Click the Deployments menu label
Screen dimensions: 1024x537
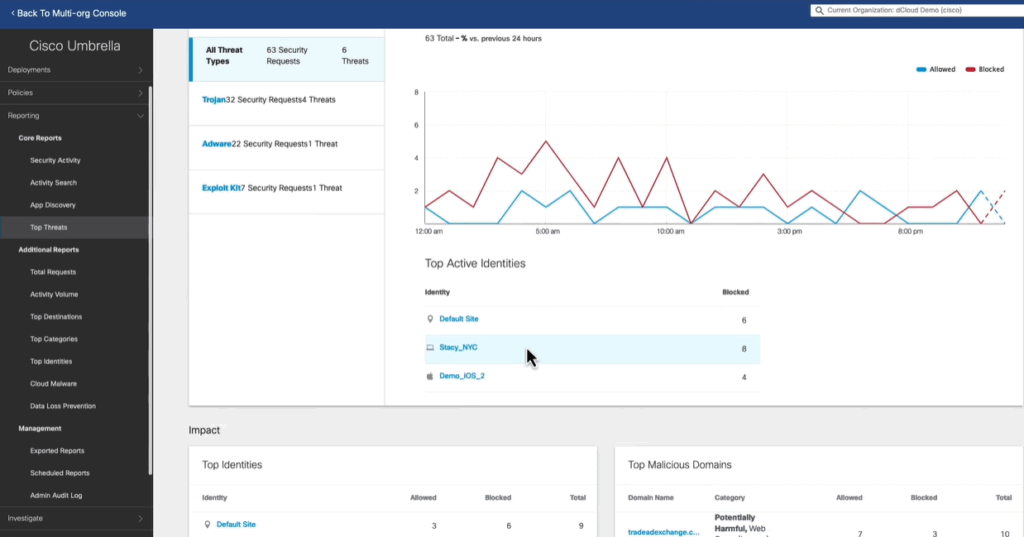click(29, 70)
